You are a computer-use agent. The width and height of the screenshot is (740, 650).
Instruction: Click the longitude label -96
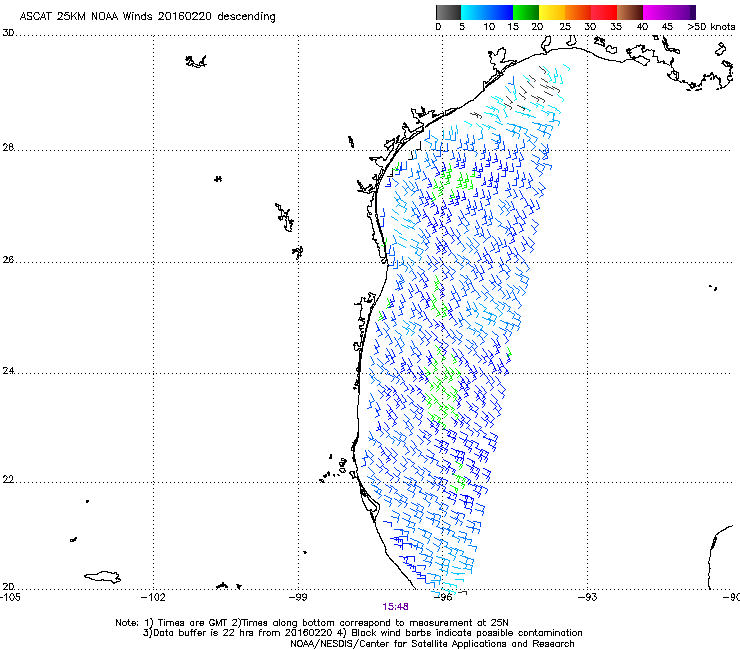(x=443, y=597)
